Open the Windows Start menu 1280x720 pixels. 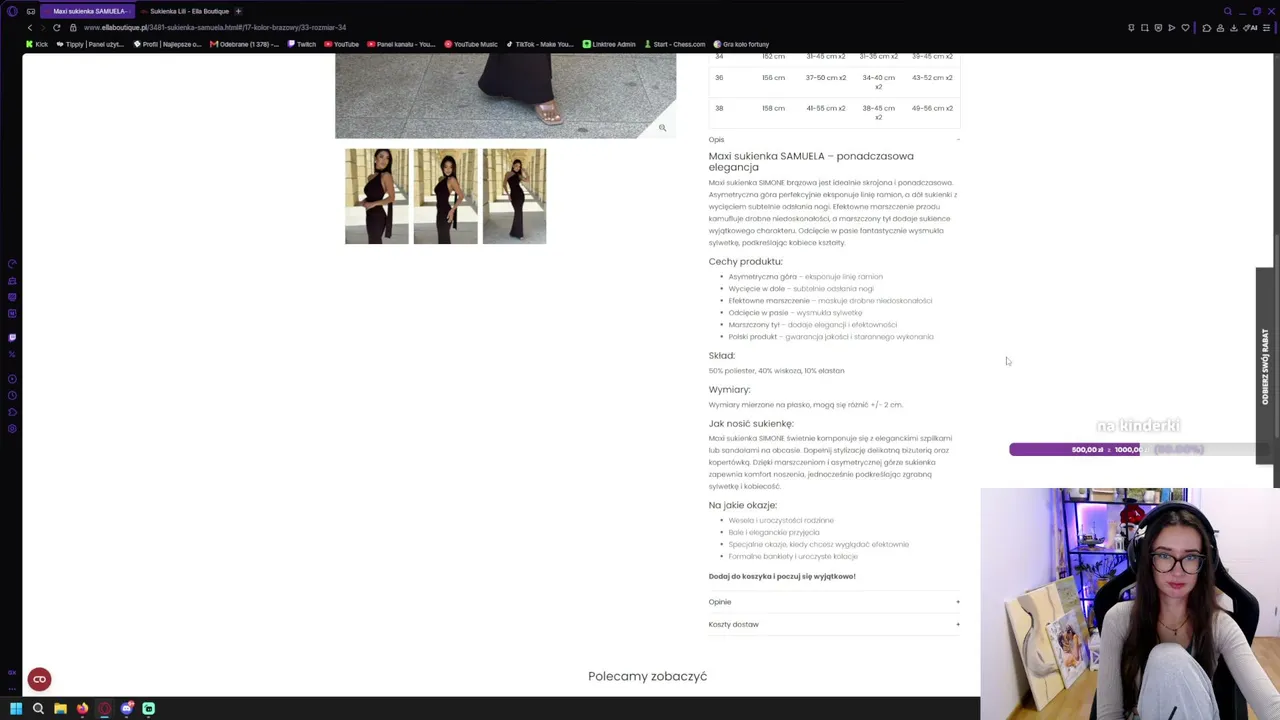(16, 709)
